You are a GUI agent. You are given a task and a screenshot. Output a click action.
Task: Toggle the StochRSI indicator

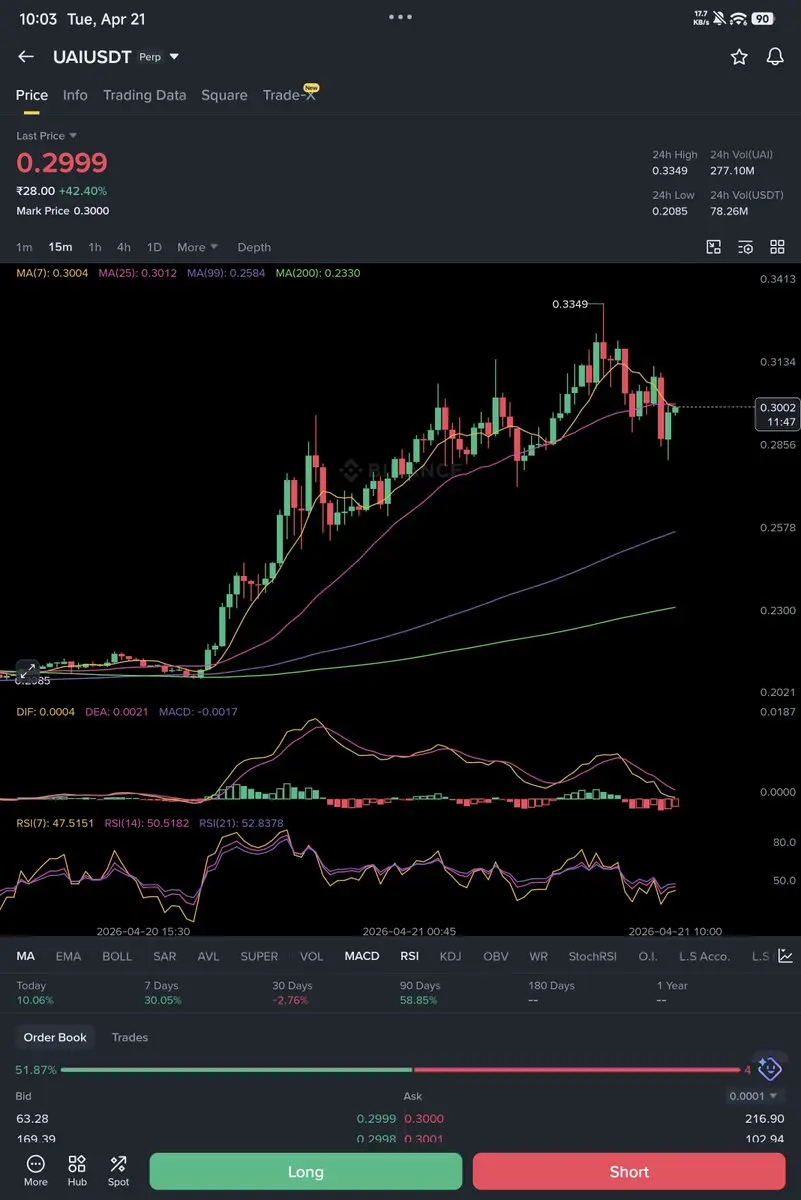pyautogui.click(x=594, y=956)
